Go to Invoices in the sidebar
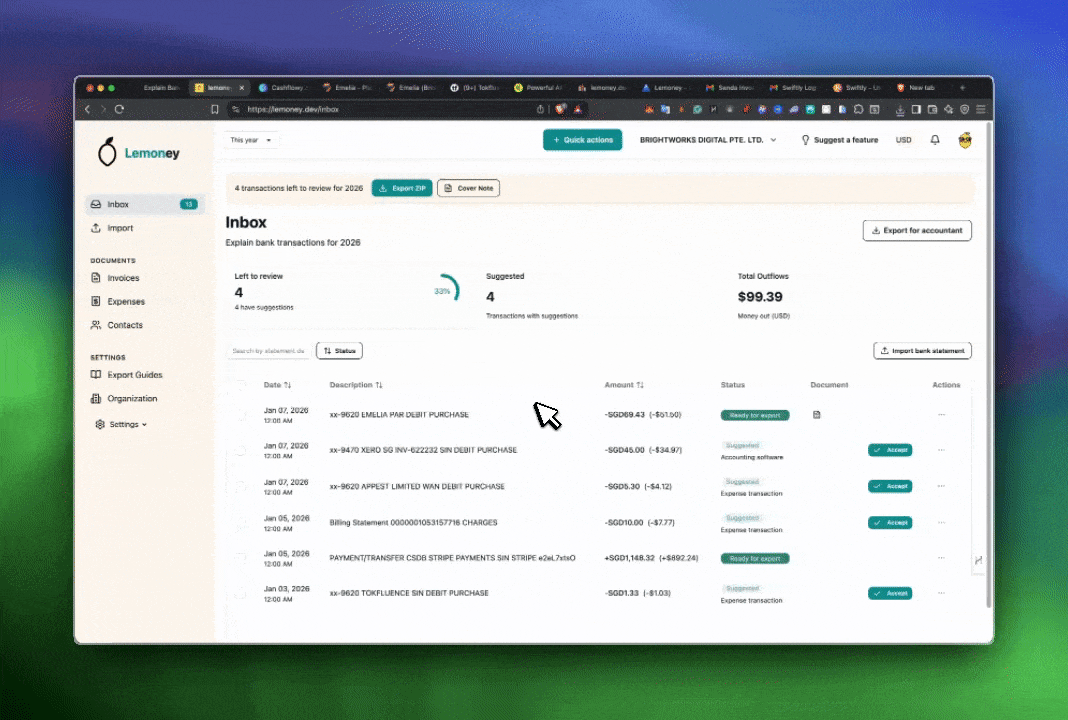This screenshot has width=1068, height=720. pos(123,278)
